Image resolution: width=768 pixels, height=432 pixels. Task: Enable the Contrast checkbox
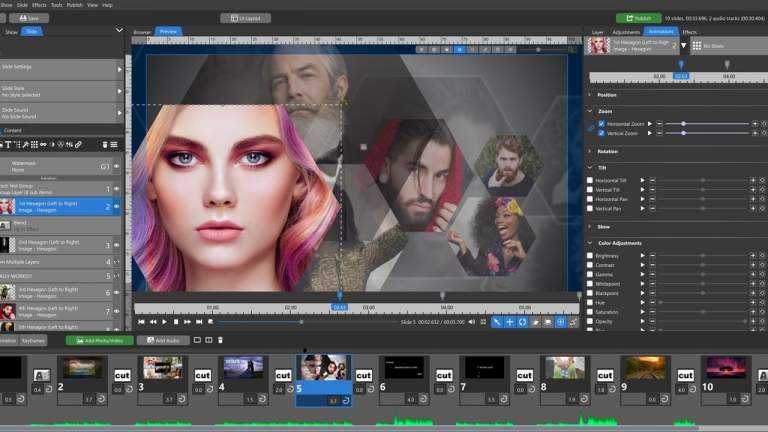click(590, 265)
